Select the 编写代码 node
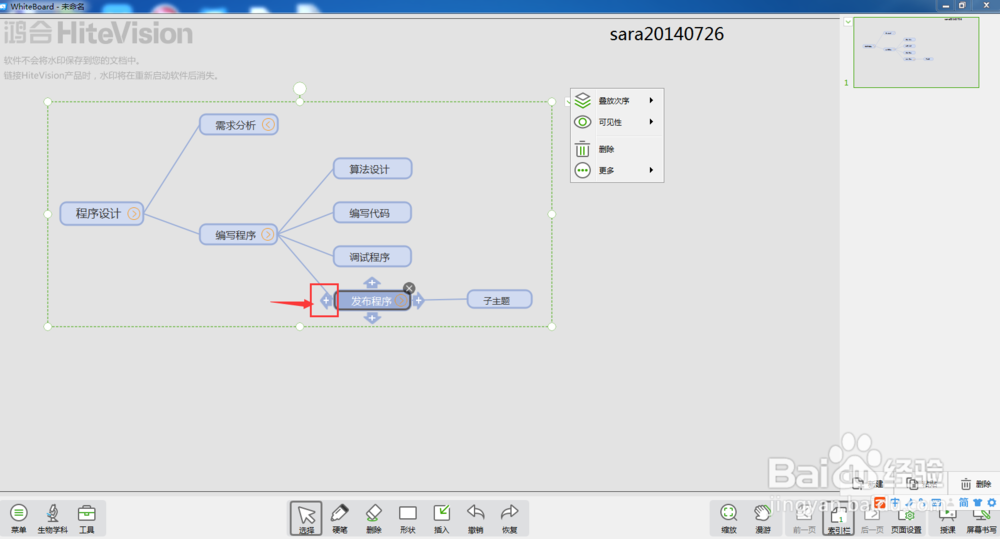This screenshot has width=1000, height=539. click(x=372, y=213)
